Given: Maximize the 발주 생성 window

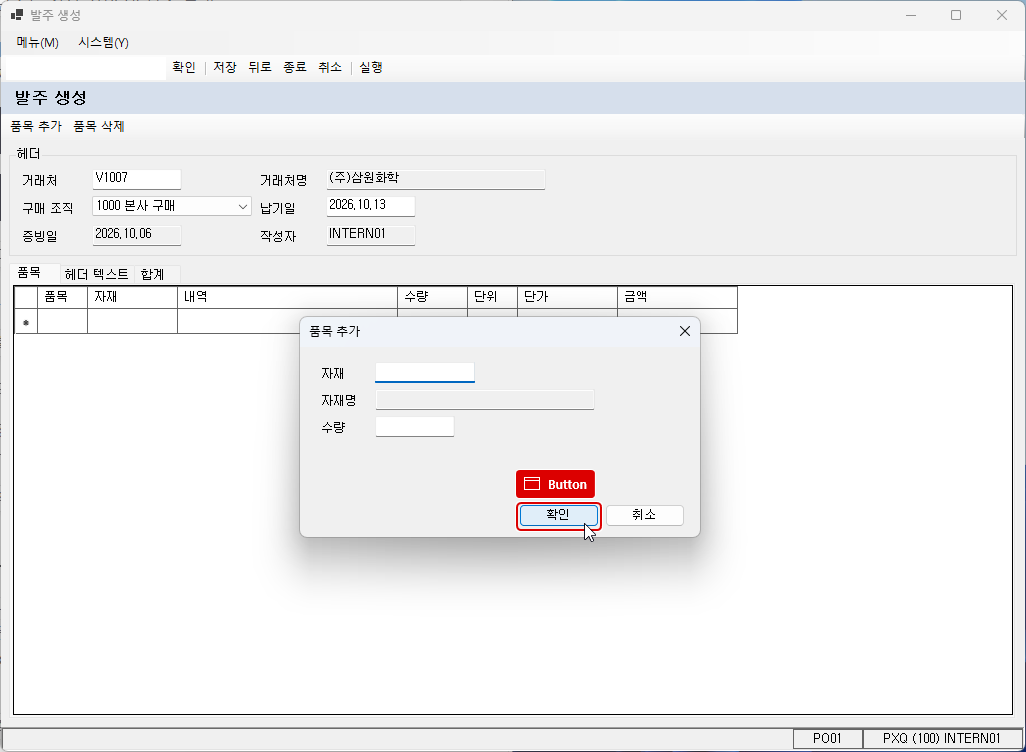Looking at the screenshot, I should tap(956, 15).
